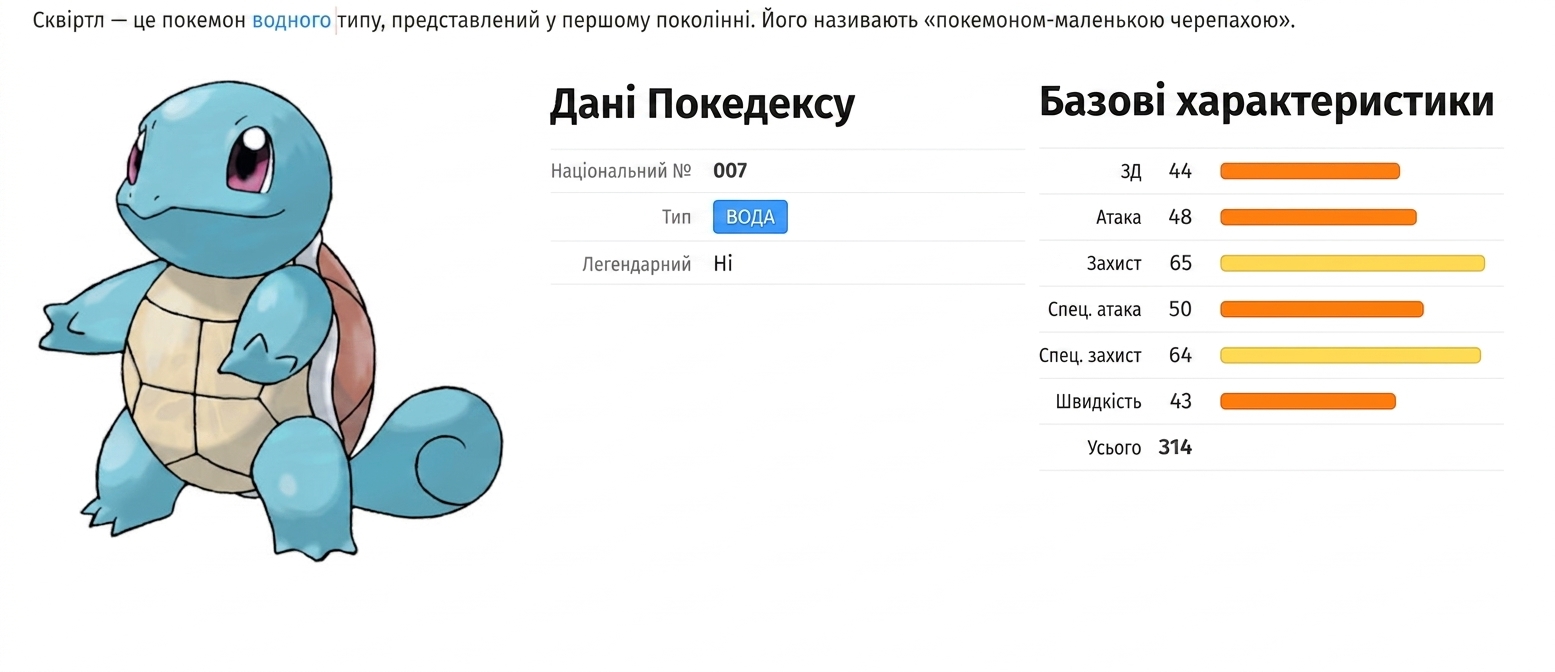1555x672 pixels.
Task: Click the Атака value 48
Action: point(1180,217)
